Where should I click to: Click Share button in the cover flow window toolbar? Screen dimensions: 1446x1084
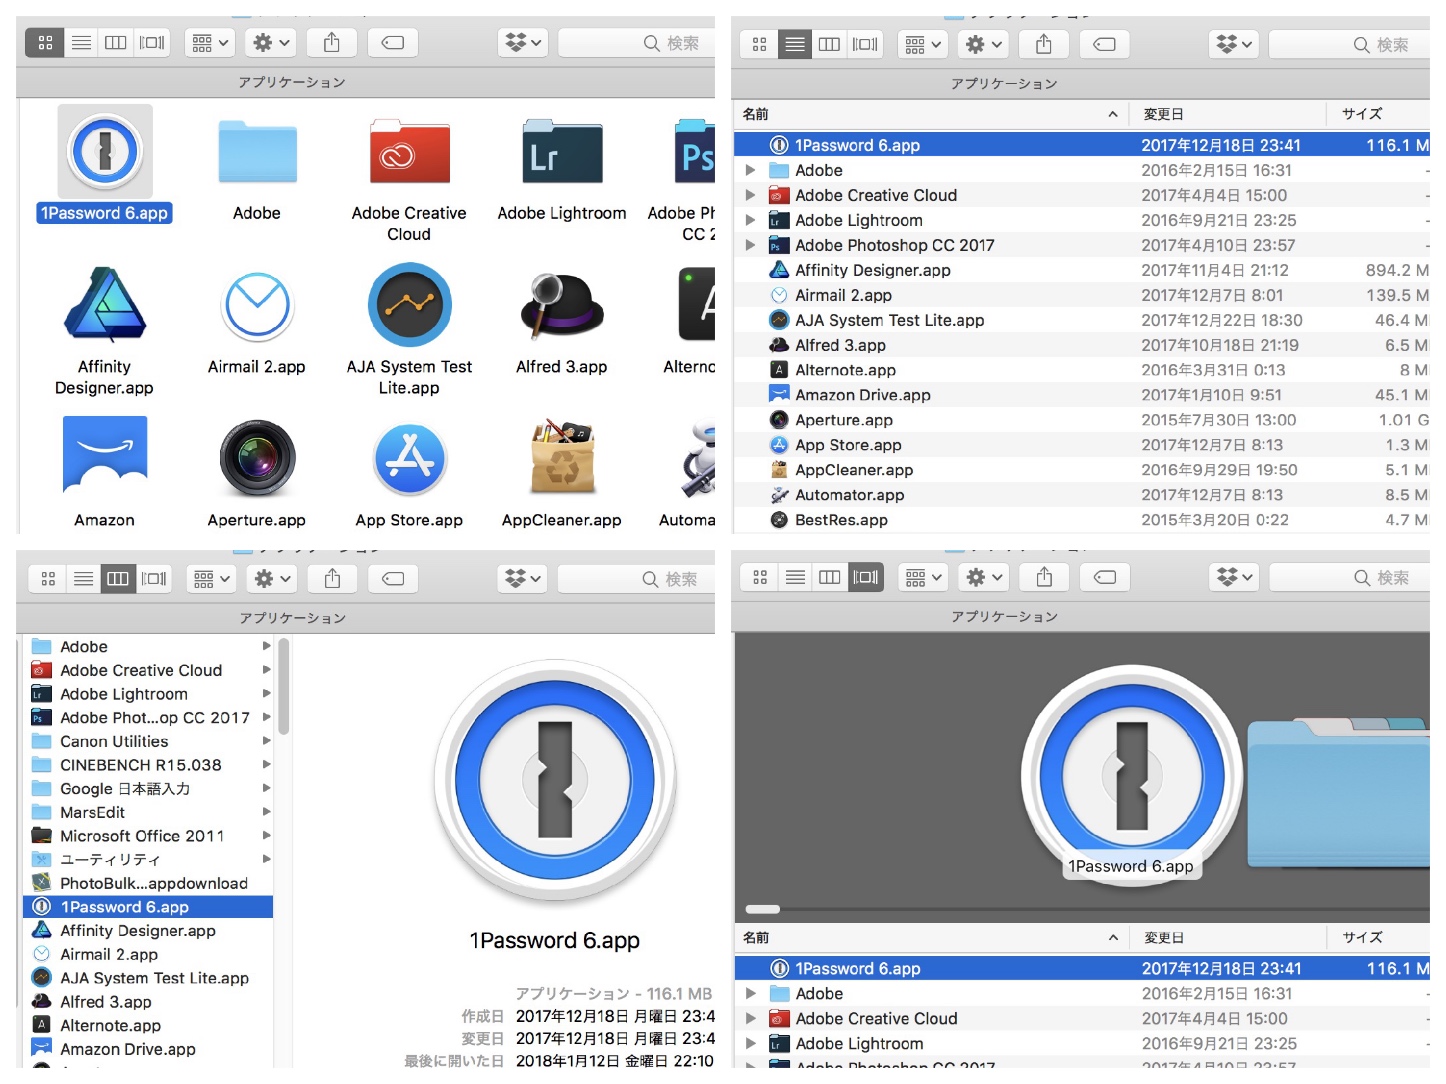(x=1045, y=577)
